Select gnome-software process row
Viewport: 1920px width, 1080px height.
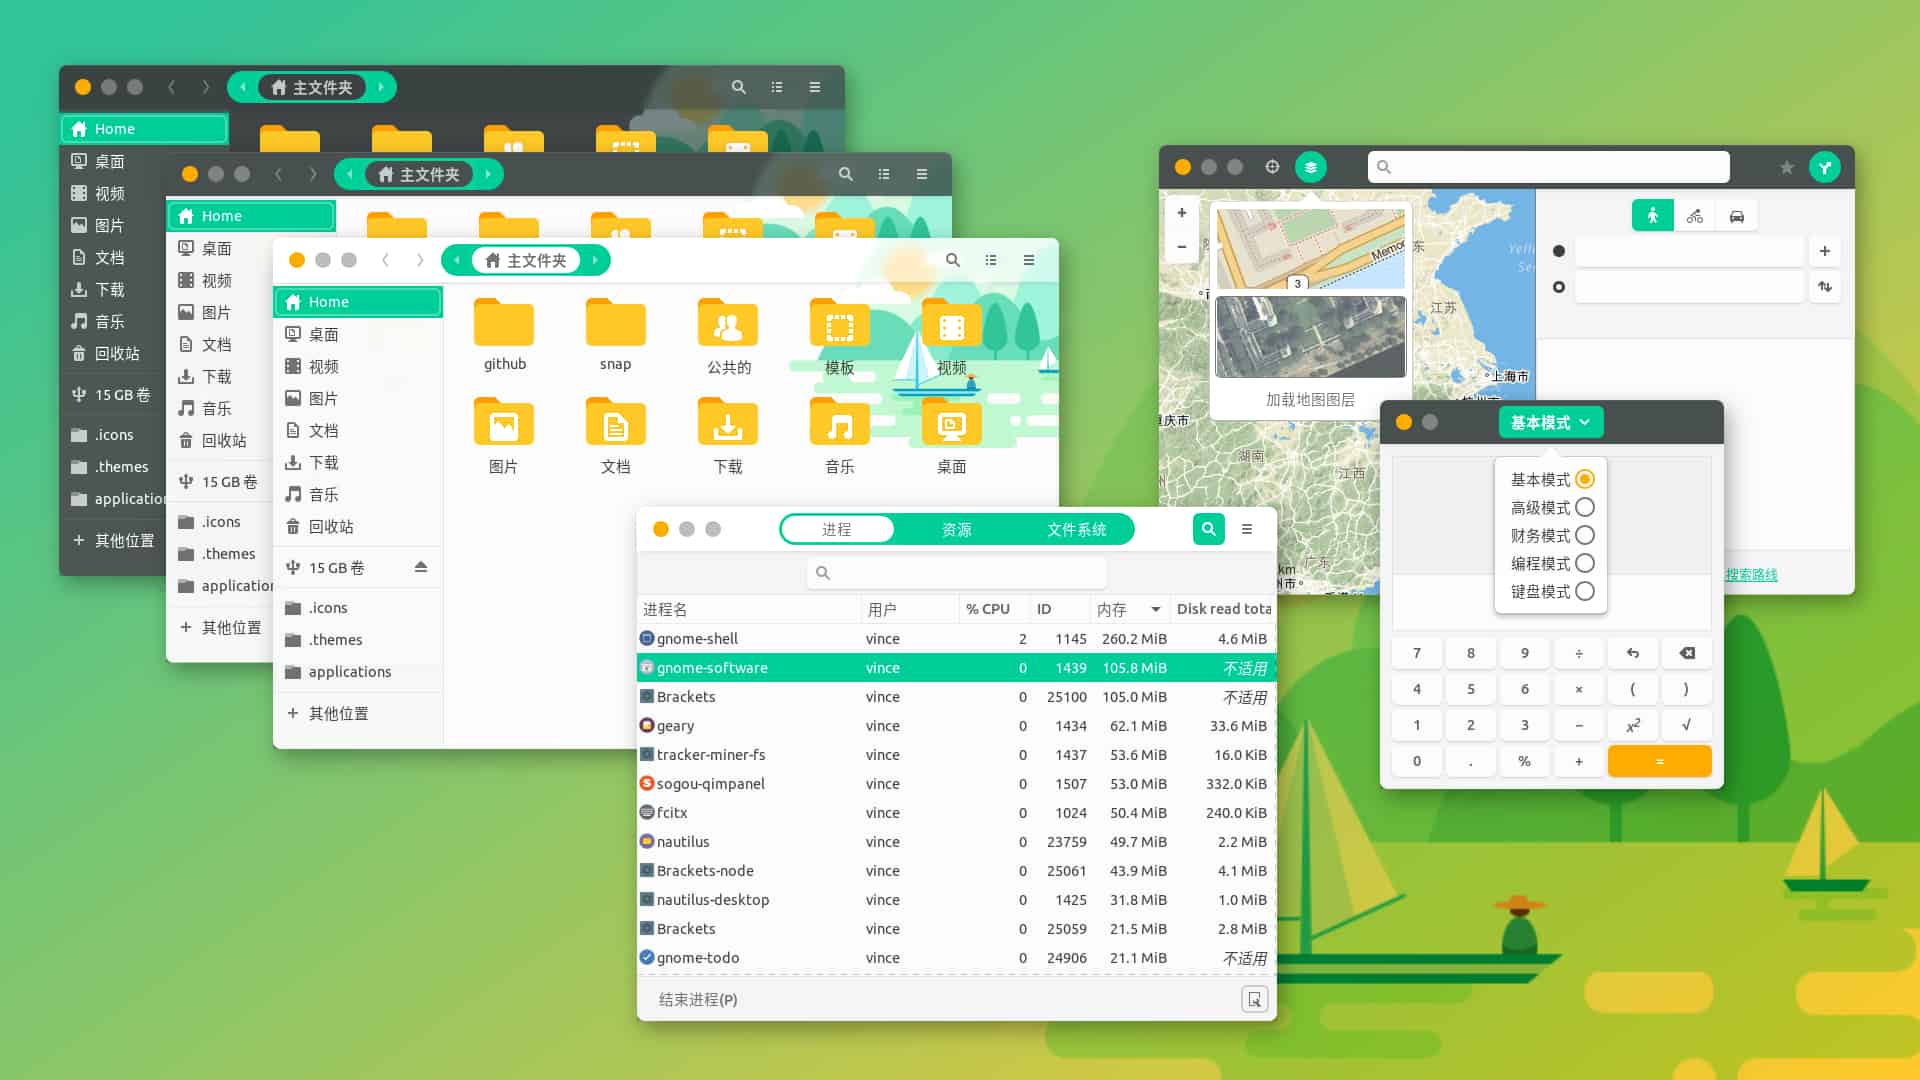tap(957, 667)
